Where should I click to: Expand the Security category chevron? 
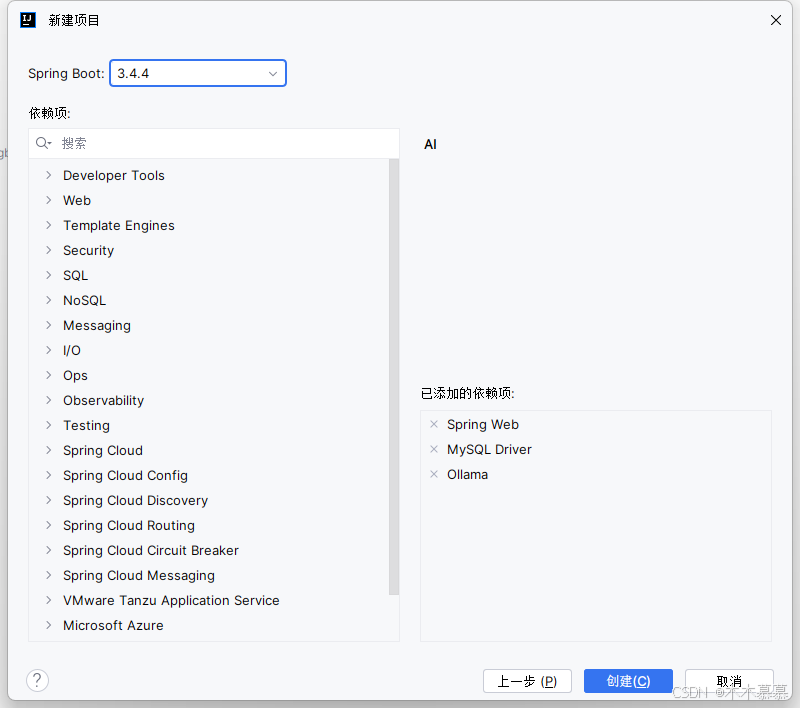coord(48,250)
